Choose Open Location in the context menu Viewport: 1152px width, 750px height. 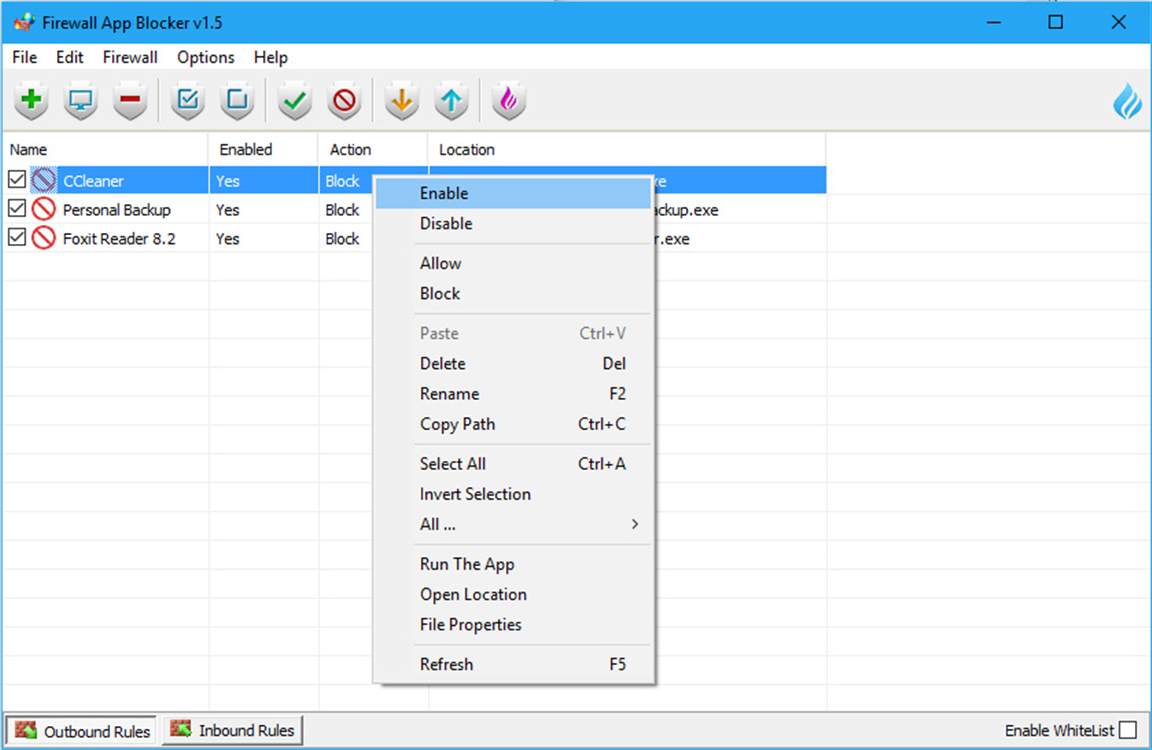pyautogui.click(x=514, y=594)
